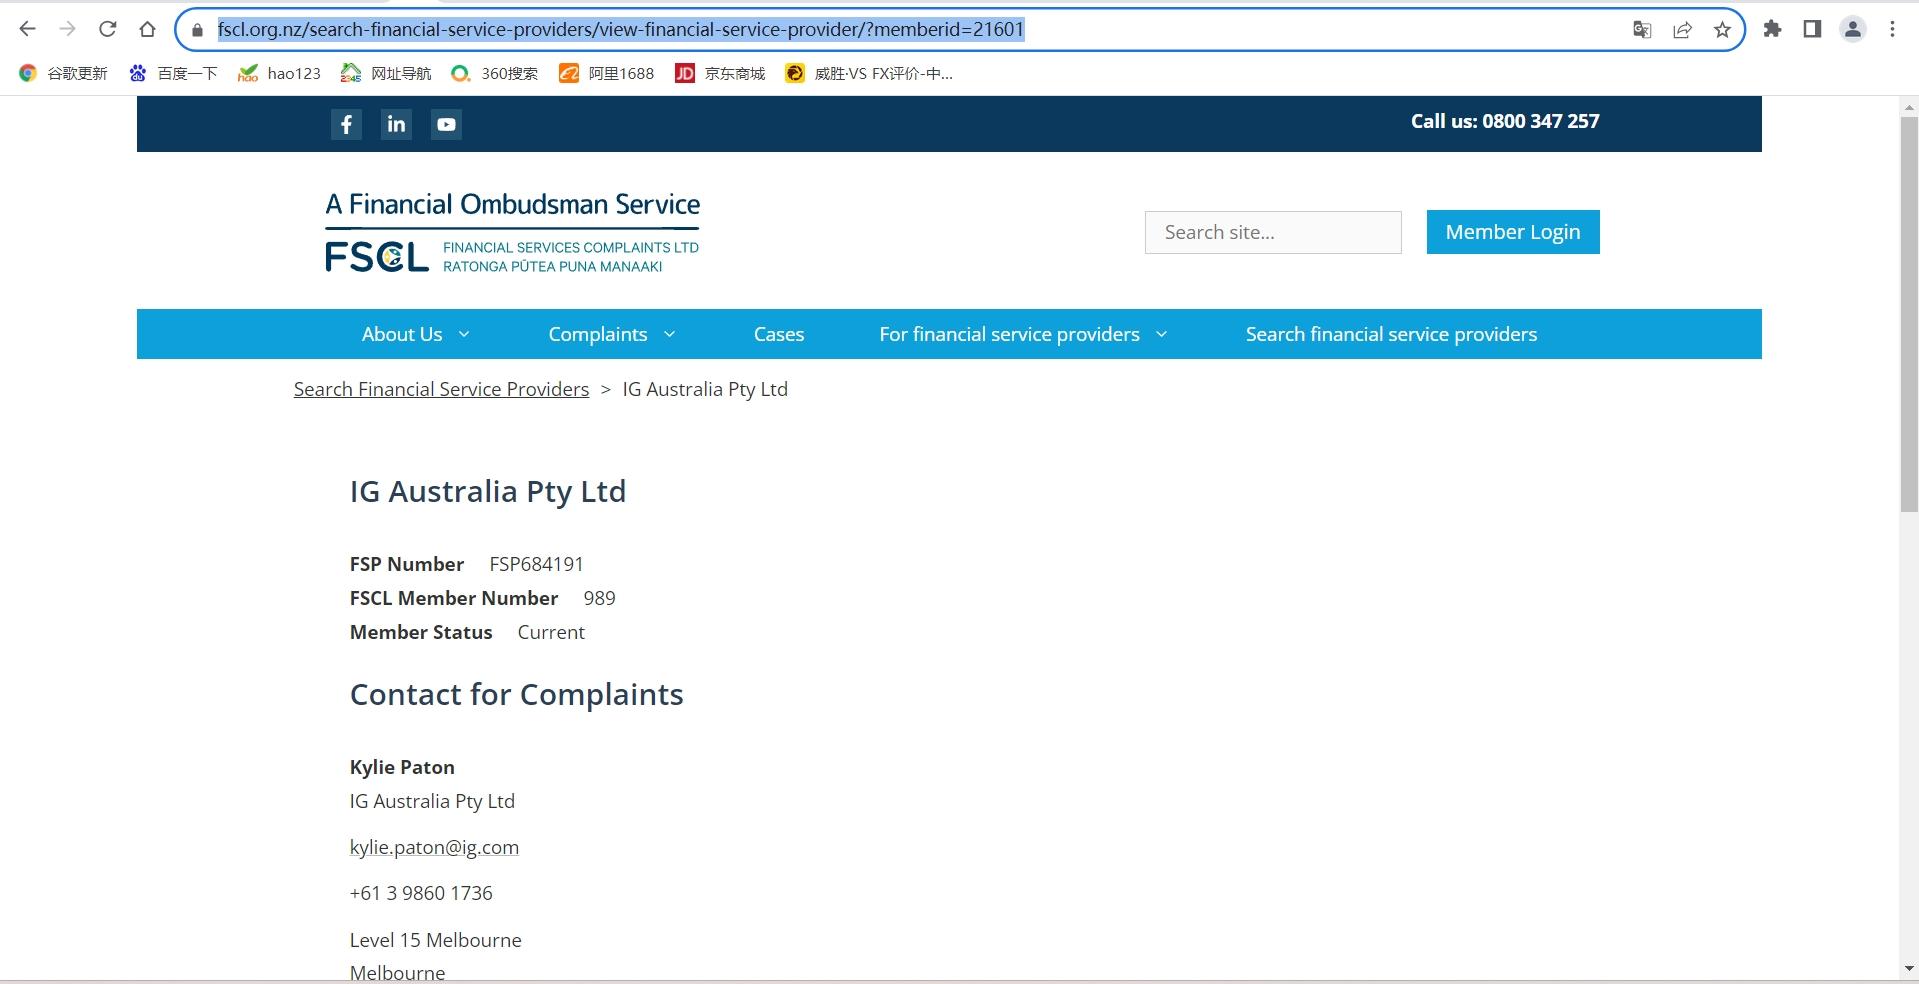
Task: Click the kylie.paton@ig.com email link
Action: click(434, 847)
